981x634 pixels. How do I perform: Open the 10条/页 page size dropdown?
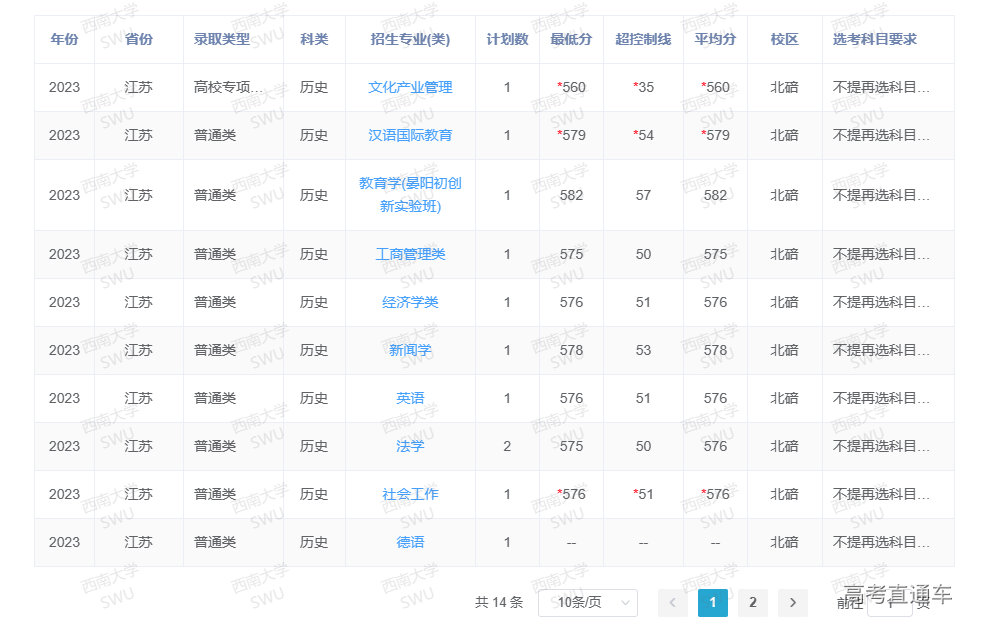pos(587,602)
